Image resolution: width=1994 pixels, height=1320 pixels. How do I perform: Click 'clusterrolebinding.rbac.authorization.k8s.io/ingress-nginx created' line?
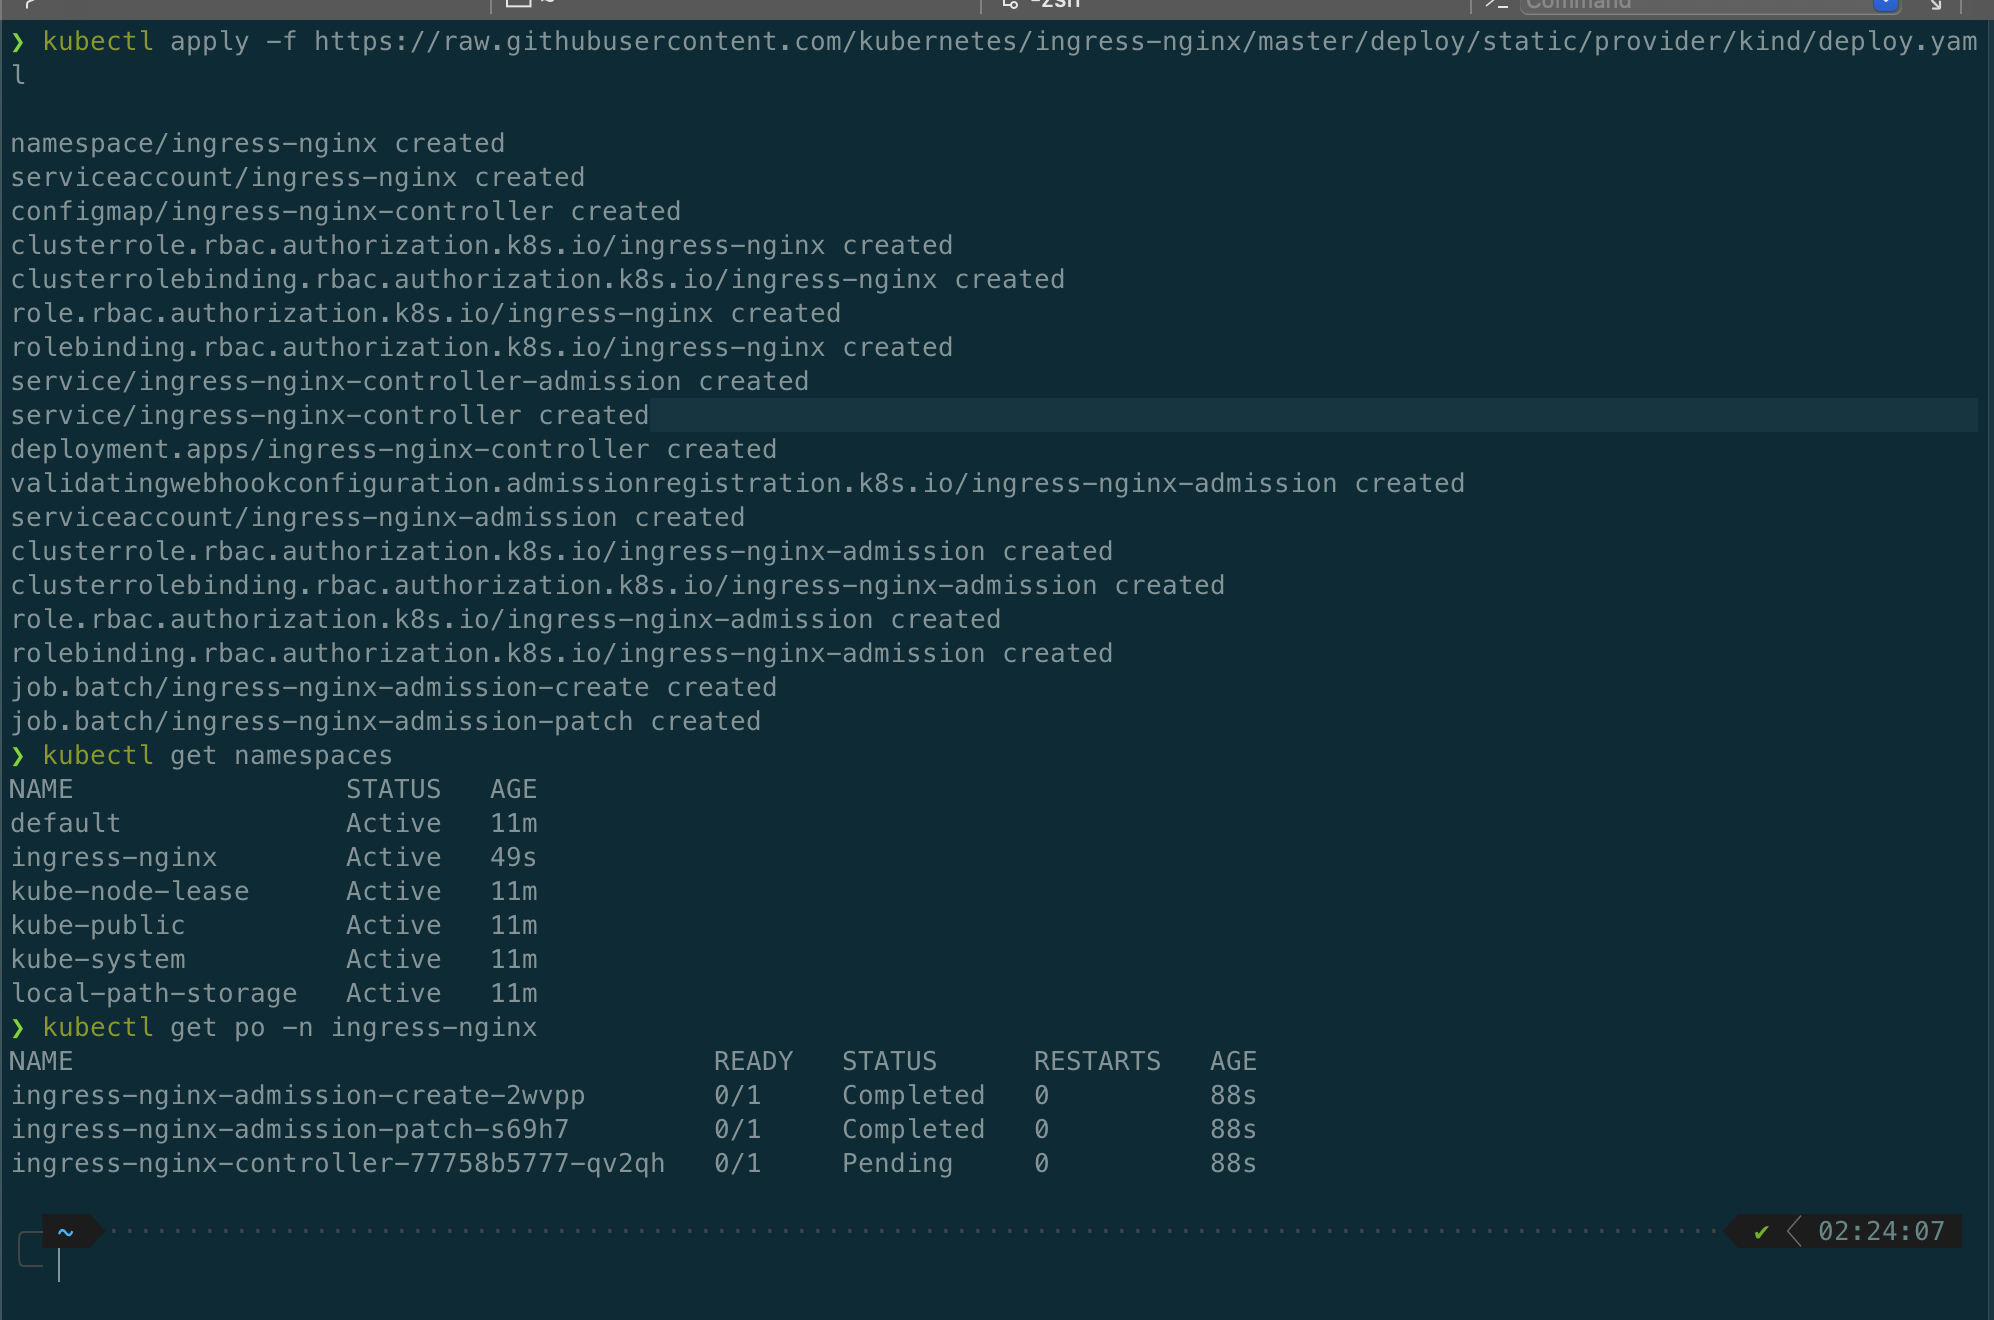tap(538, 280)
